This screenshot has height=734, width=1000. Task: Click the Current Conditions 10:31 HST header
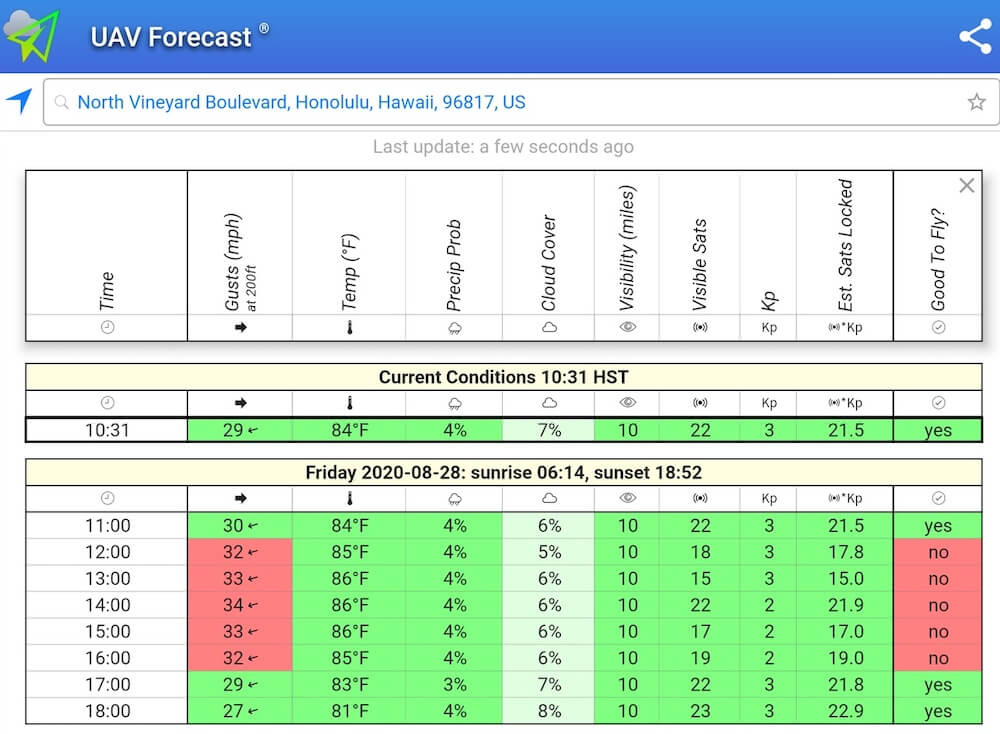coord(503,377)
